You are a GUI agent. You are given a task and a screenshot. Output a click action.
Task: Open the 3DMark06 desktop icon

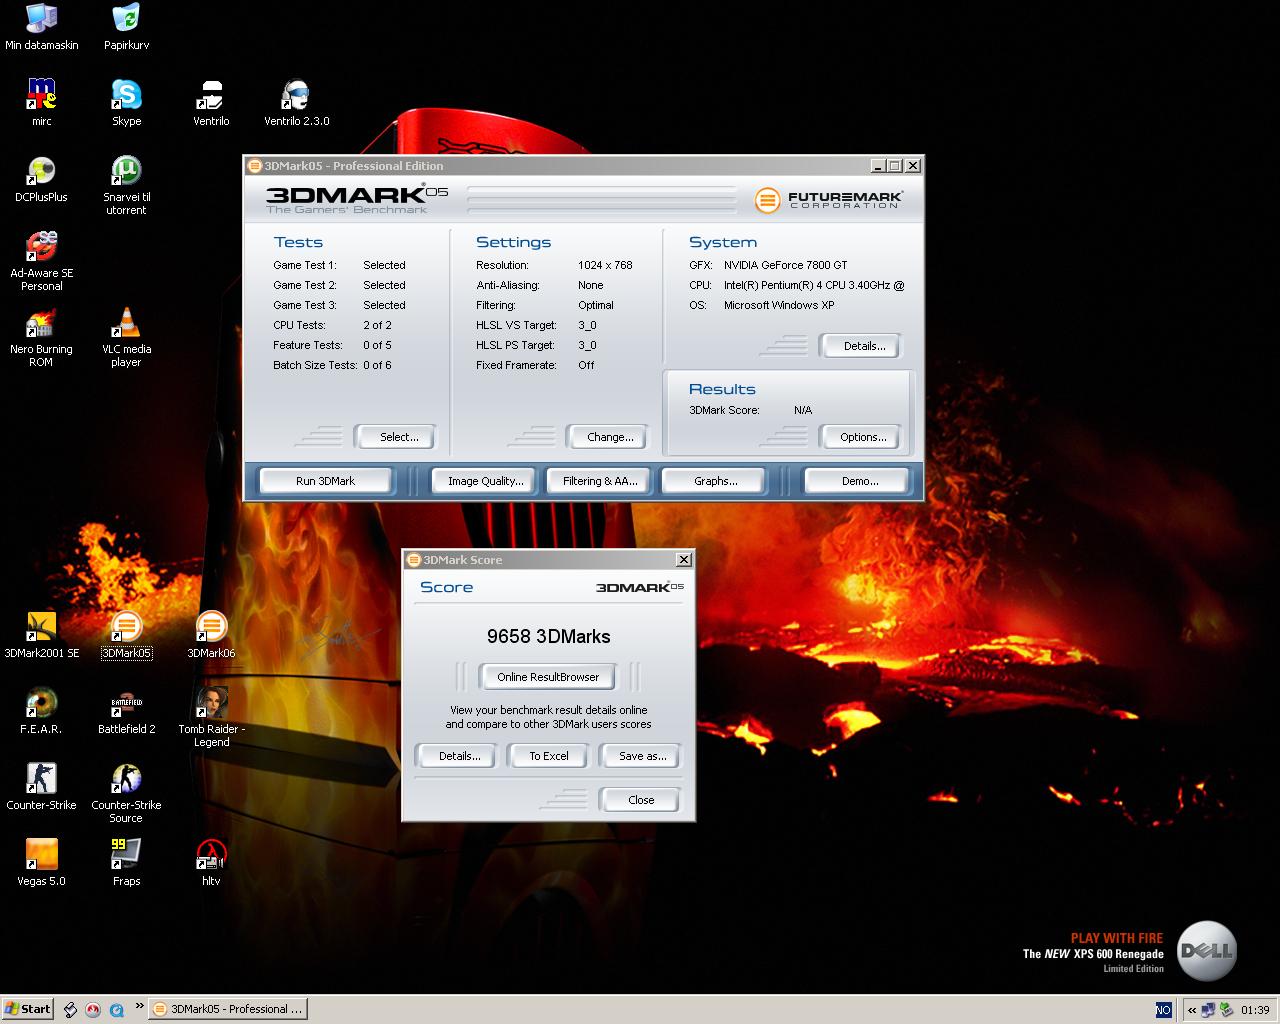click(x=211, y=635)
